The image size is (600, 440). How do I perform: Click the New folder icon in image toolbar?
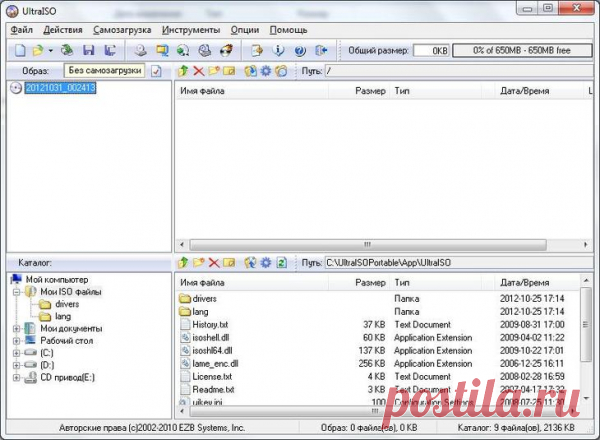[214, 71]
